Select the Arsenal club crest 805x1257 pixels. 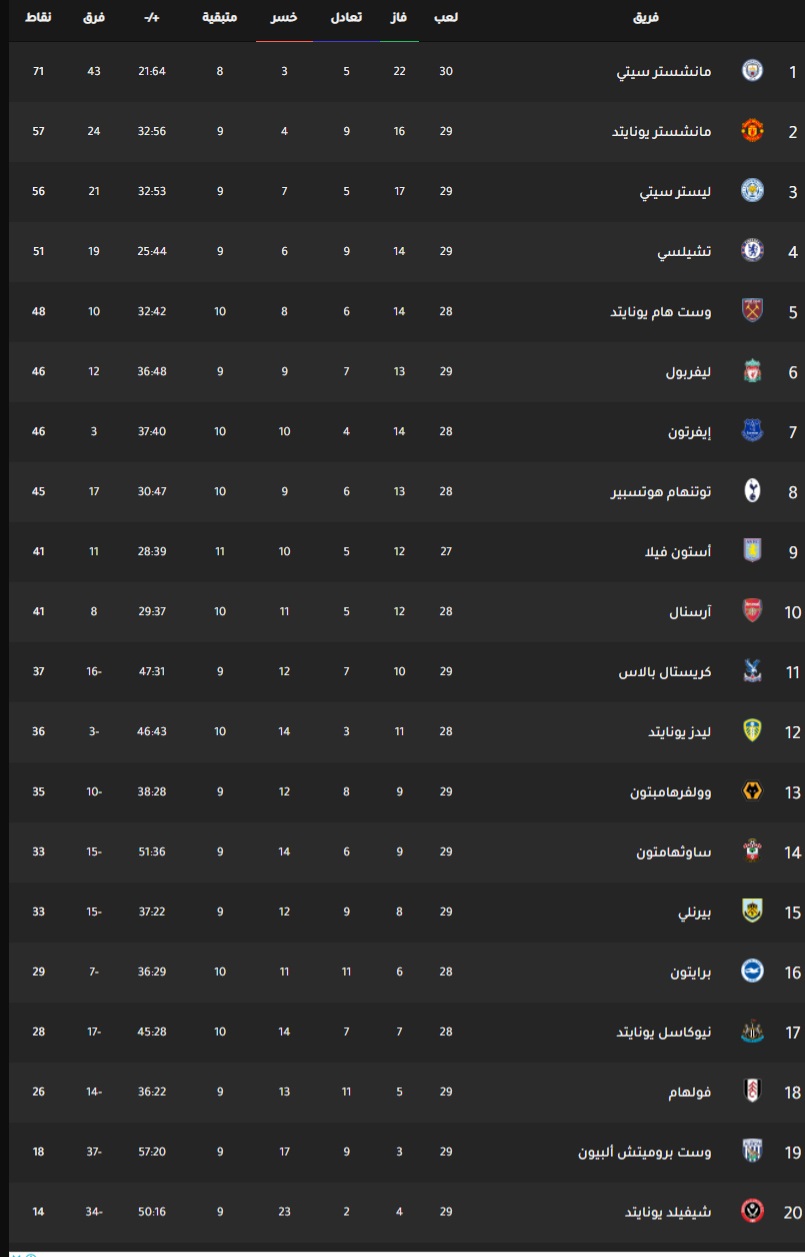(x=752, y=611)
